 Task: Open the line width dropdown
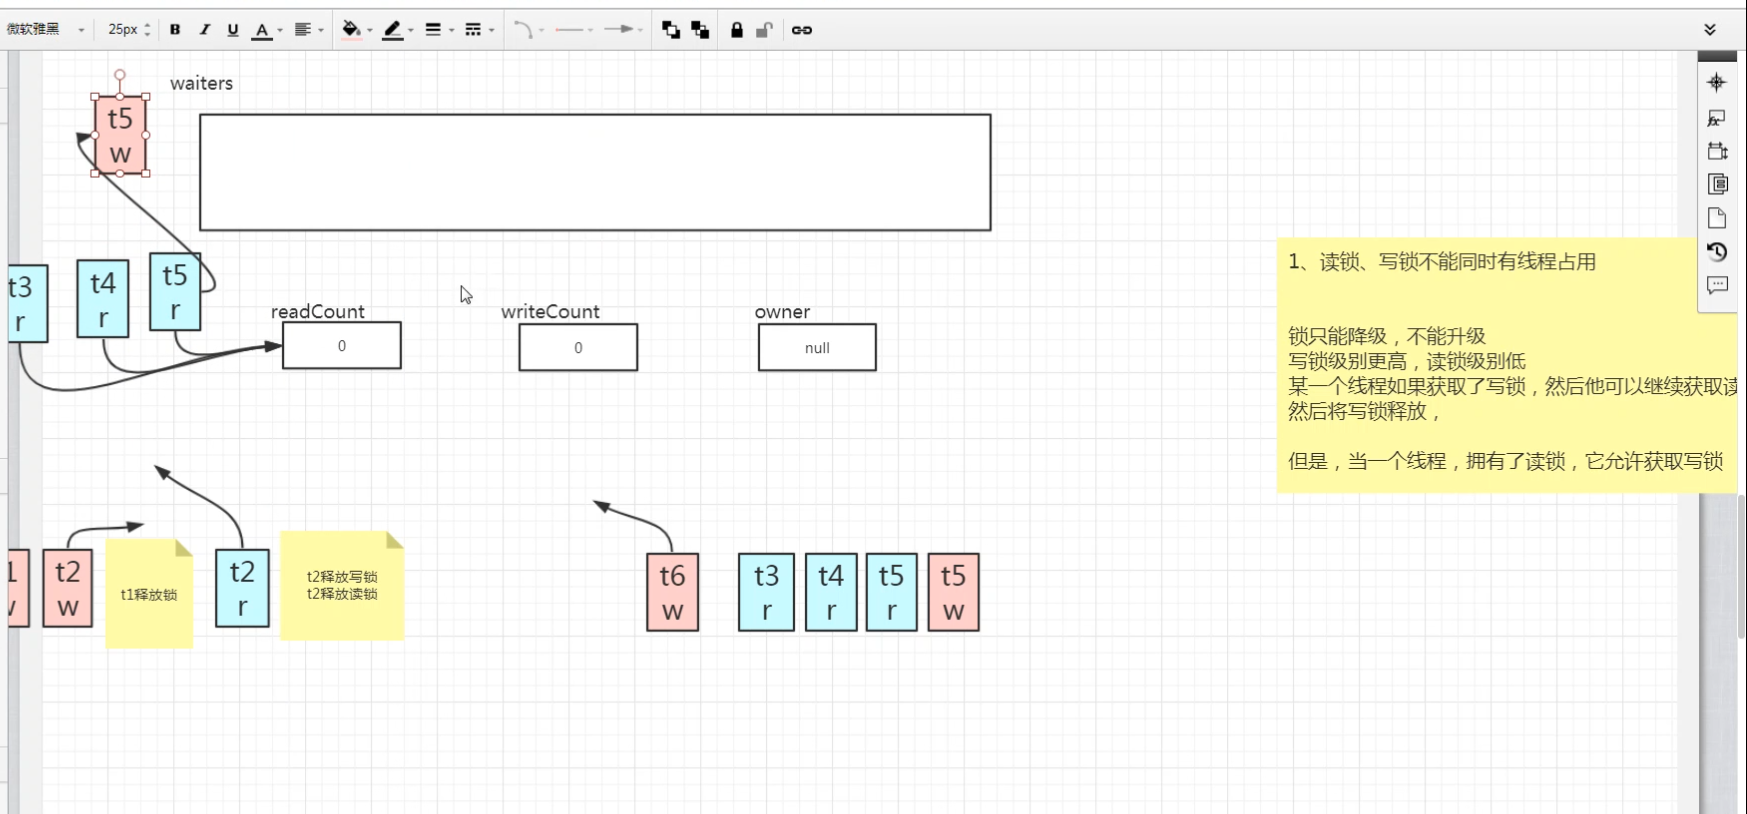click(x=439, y=30)
